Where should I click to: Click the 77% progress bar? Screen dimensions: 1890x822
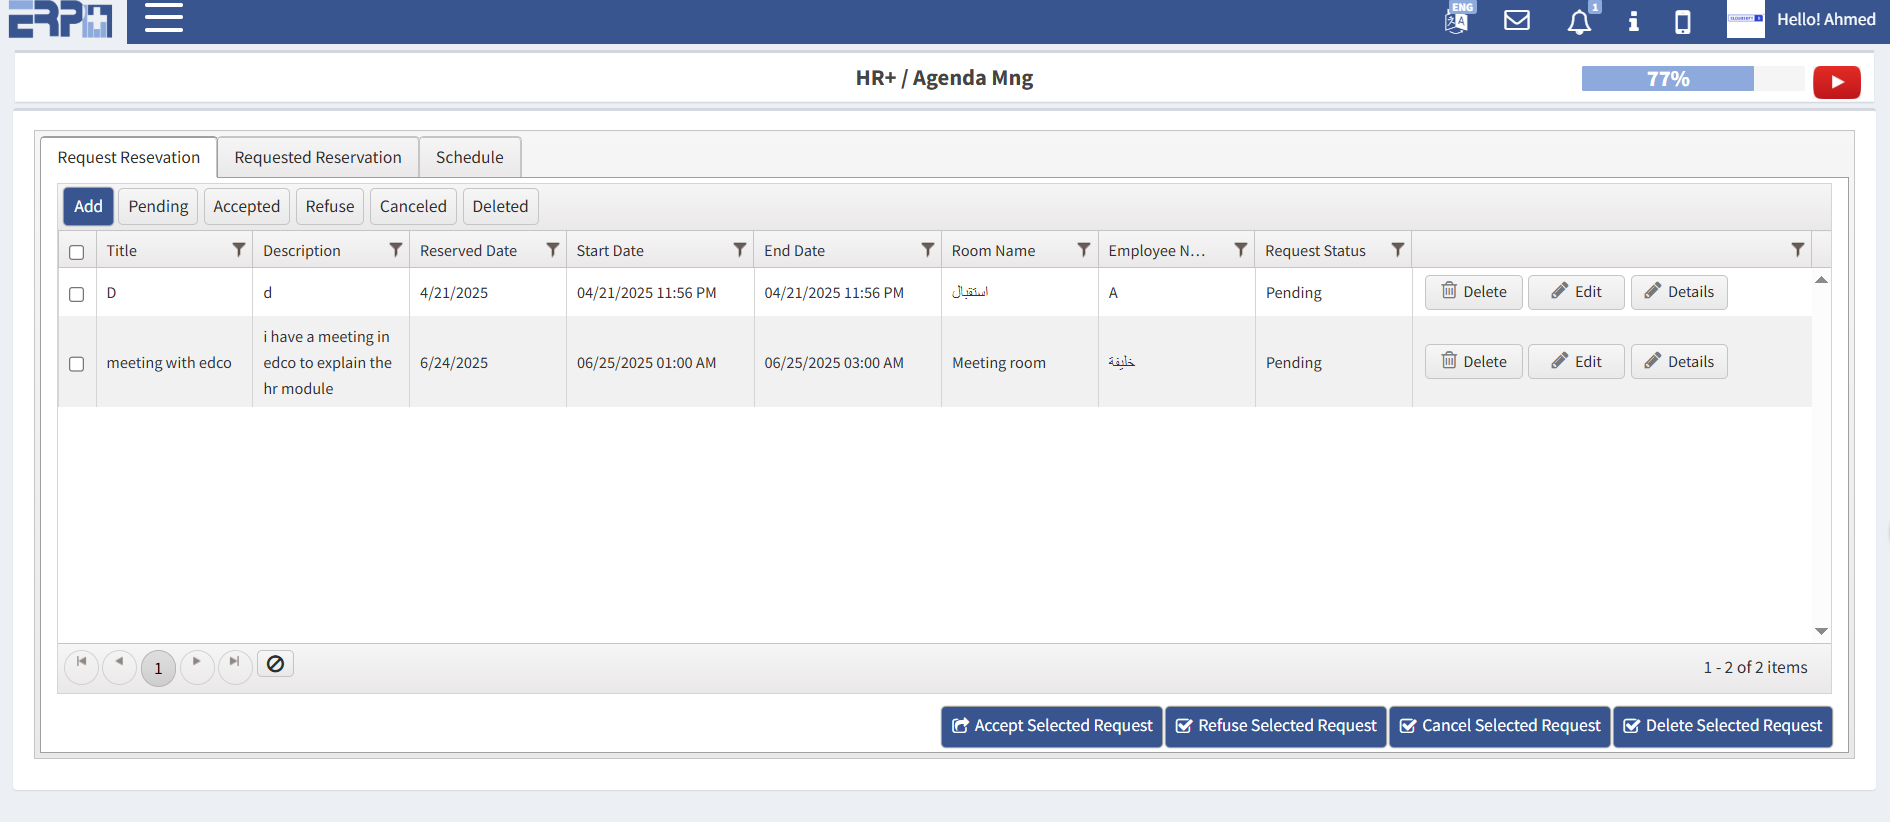(x=1667, y=79)
